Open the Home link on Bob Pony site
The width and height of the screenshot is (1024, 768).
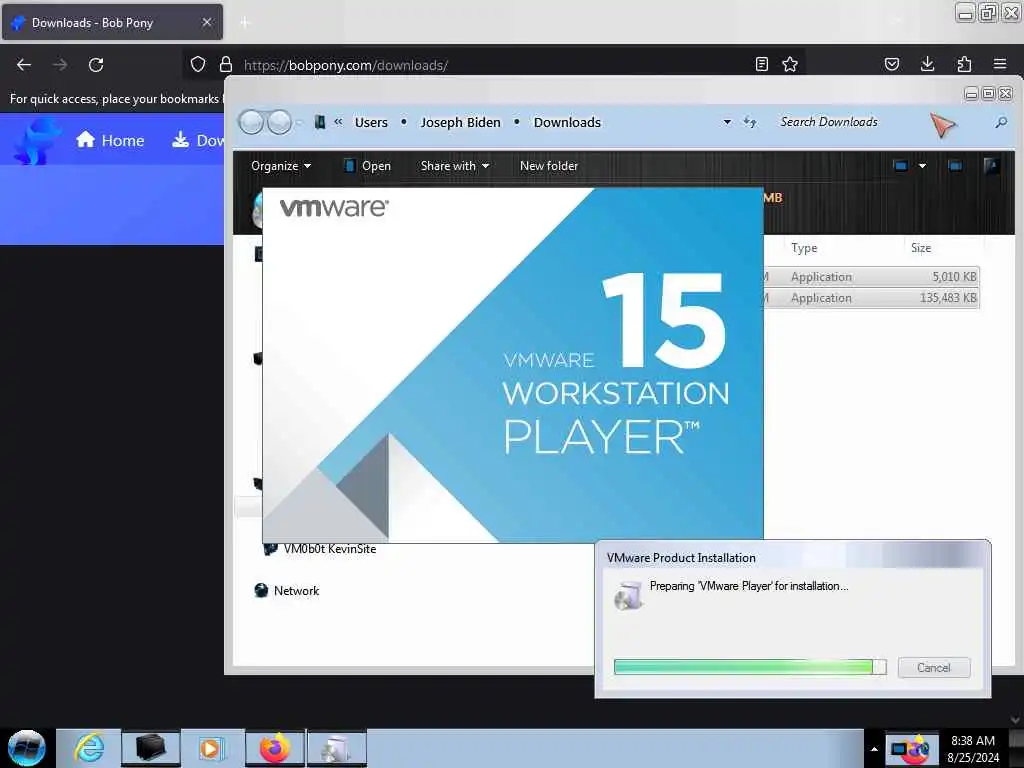coord(110,140)
